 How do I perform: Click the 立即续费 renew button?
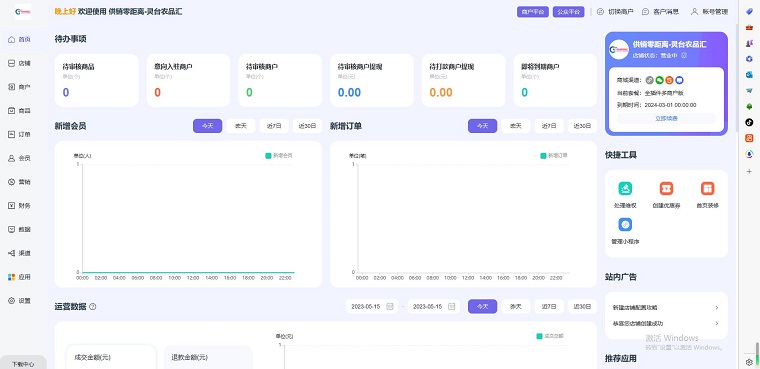coord(666,118)
